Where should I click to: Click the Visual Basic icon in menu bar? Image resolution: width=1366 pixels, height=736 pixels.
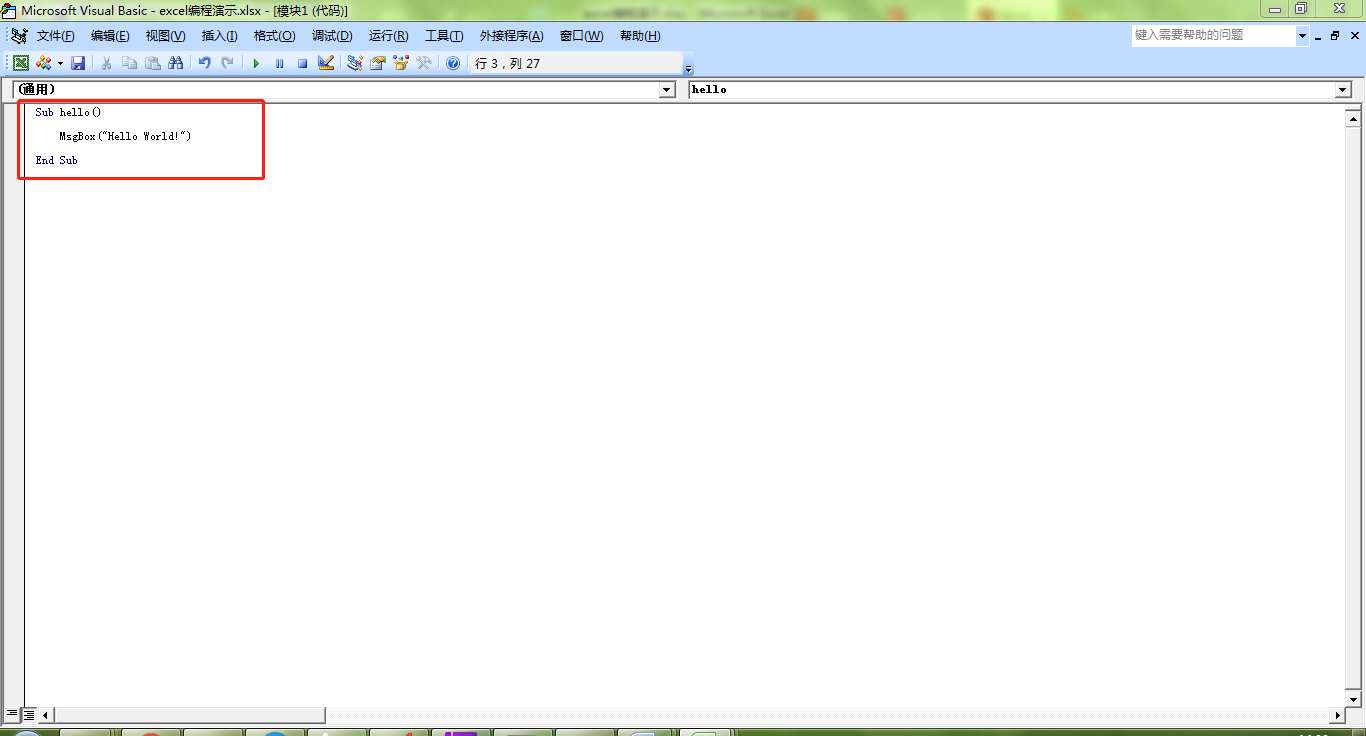(18, 36)
